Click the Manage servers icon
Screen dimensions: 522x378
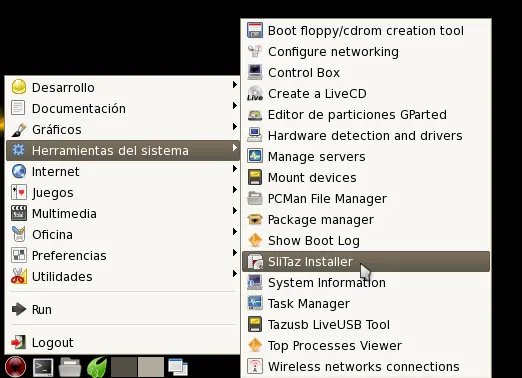click(x=255, y=156)
